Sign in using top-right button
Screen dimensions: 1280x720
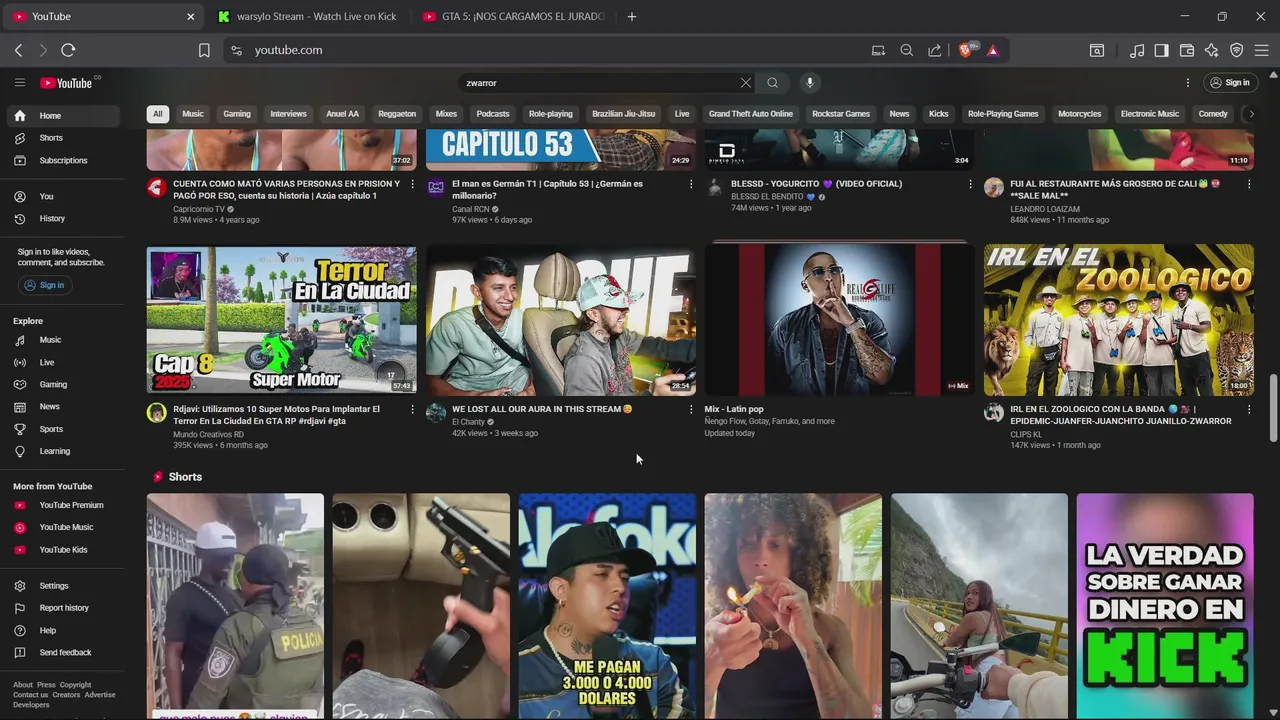(x=1229, y=83)
